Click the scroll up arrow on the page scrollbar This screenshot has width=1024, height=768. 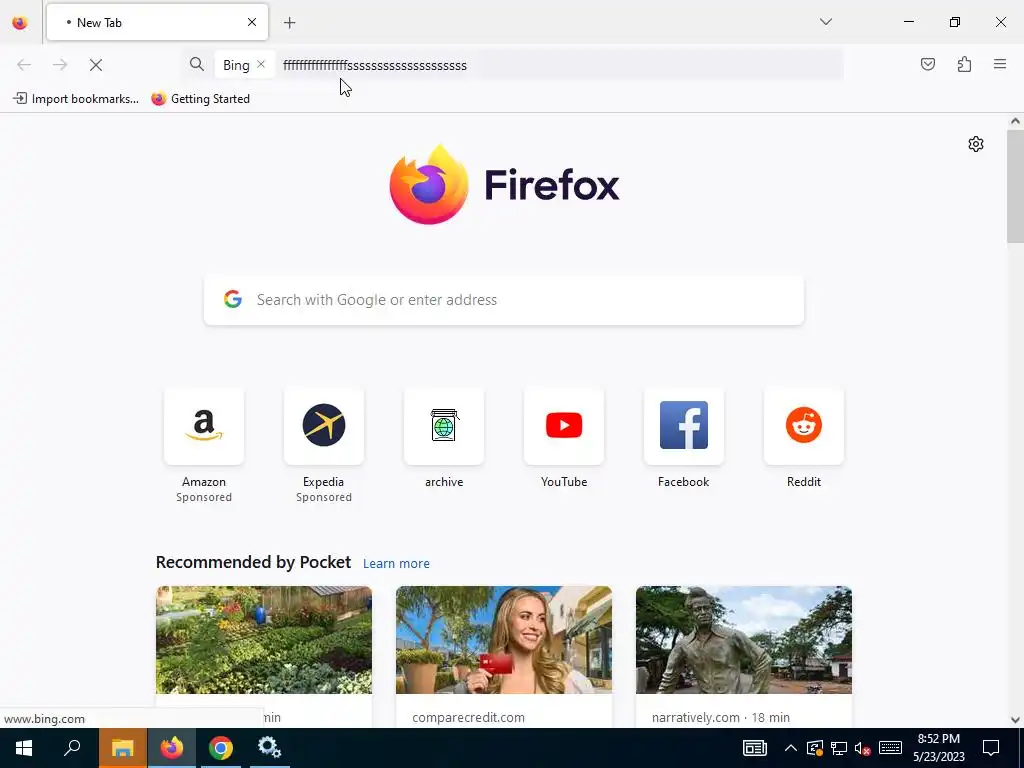[1015, 121]
